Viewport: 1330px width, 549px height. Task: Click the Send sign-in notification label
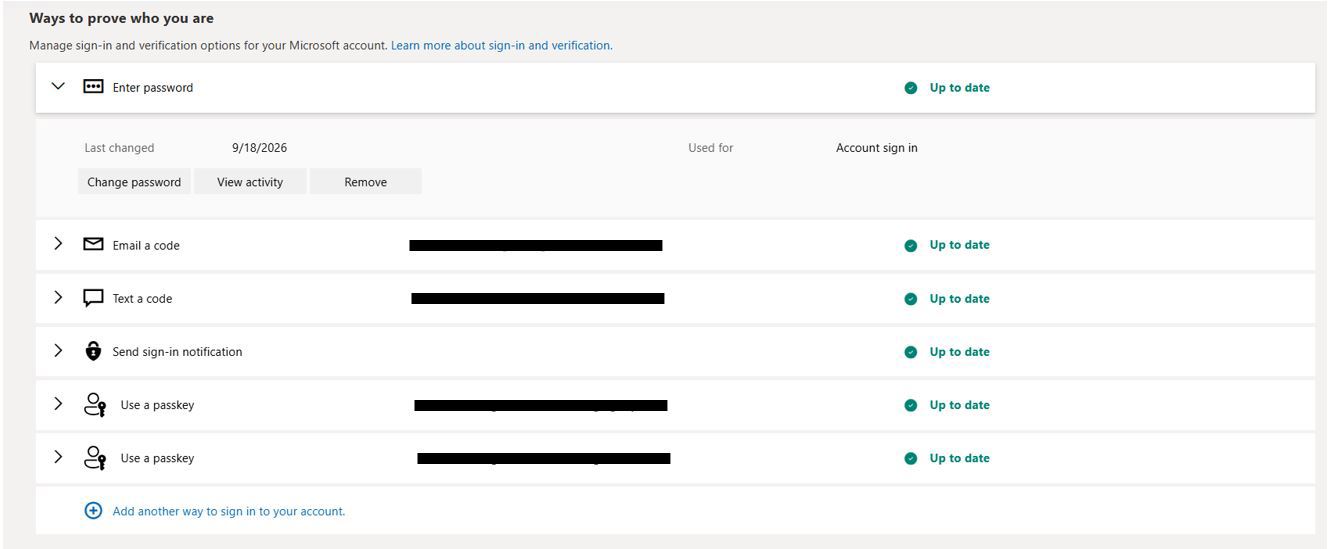click(177, 352)
